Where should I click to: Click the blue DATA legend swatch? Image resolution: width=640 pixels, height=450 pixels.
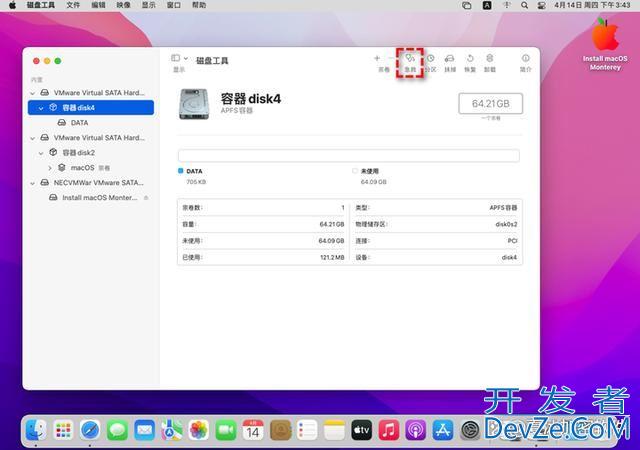(x=181, y=171)
